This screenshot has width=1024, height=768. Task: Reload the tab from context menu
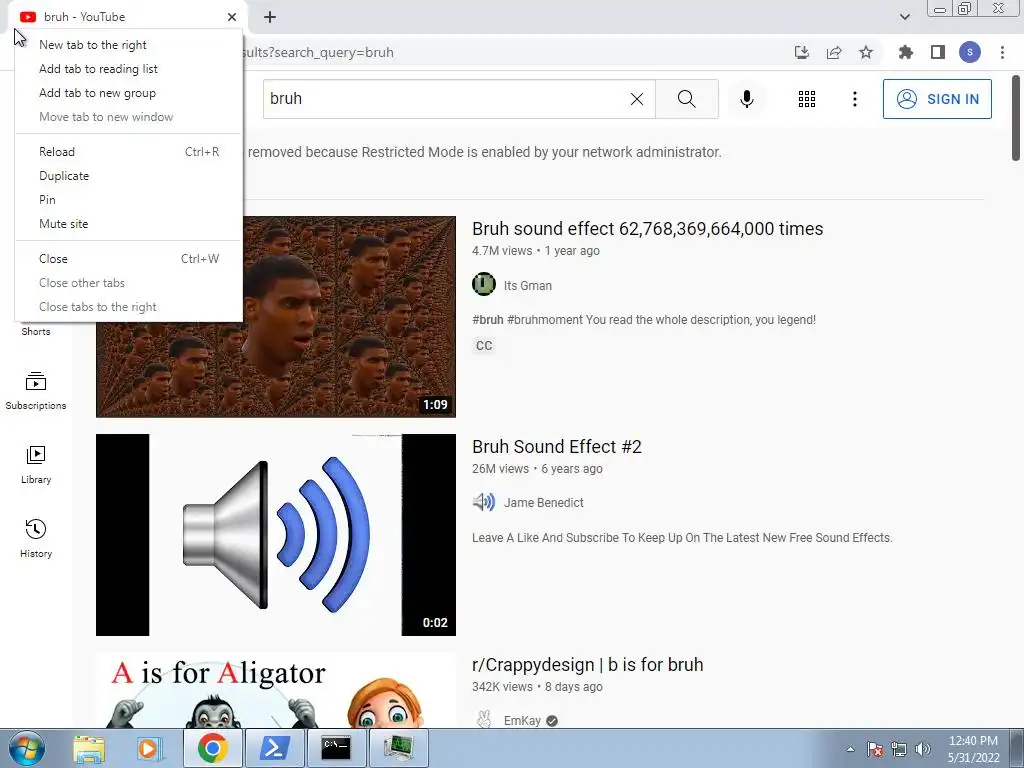click(x=129, y=152)
